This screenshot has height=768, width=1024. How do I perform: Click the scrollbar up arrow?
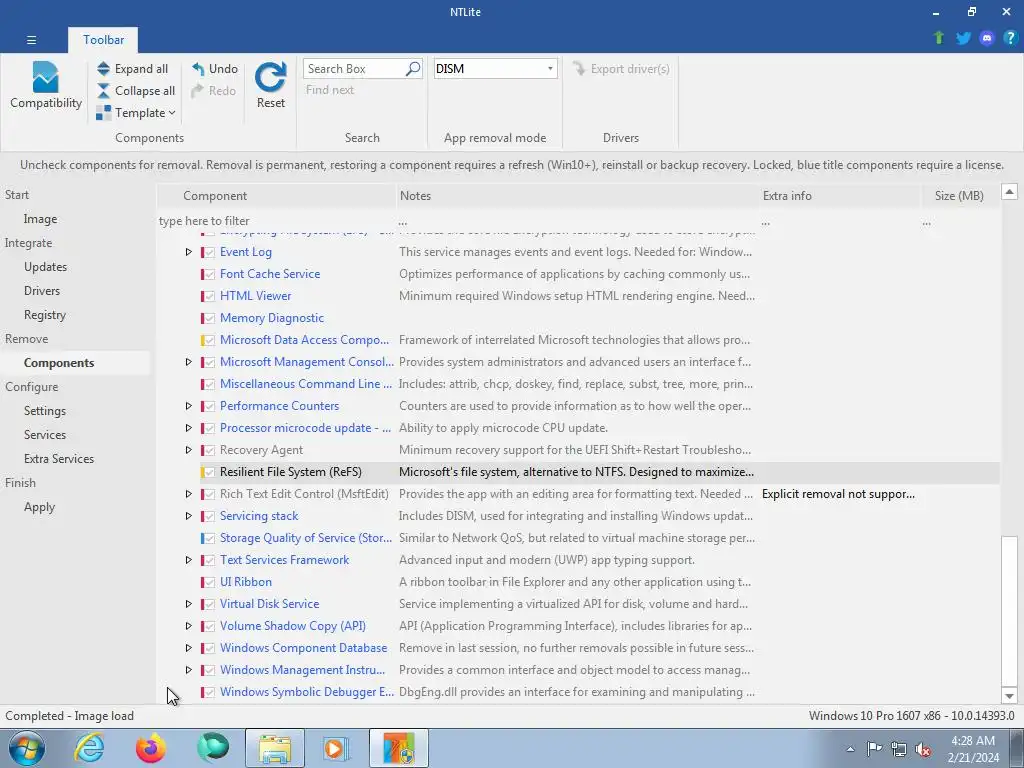(x=1009, y=192)
